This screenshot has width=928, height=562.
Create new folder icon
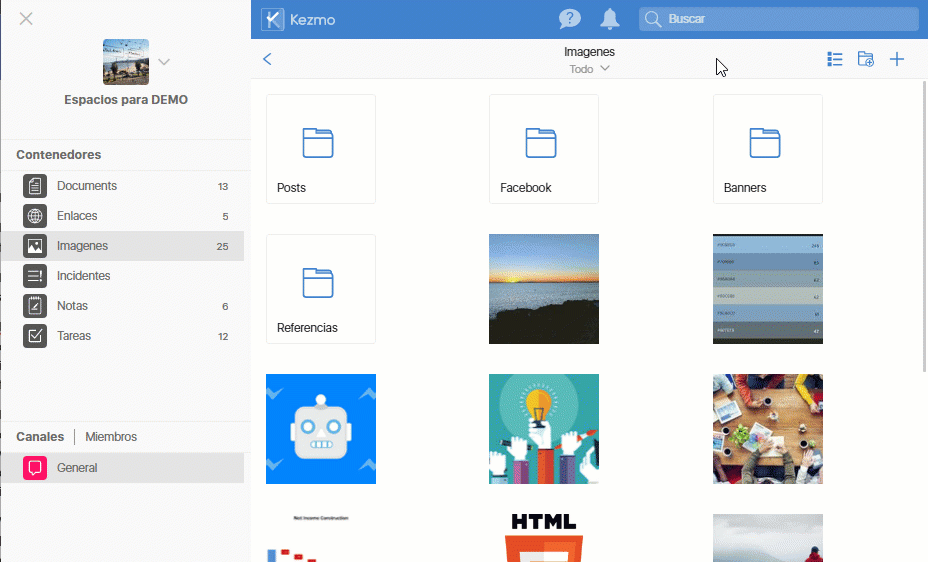[865, 59]
